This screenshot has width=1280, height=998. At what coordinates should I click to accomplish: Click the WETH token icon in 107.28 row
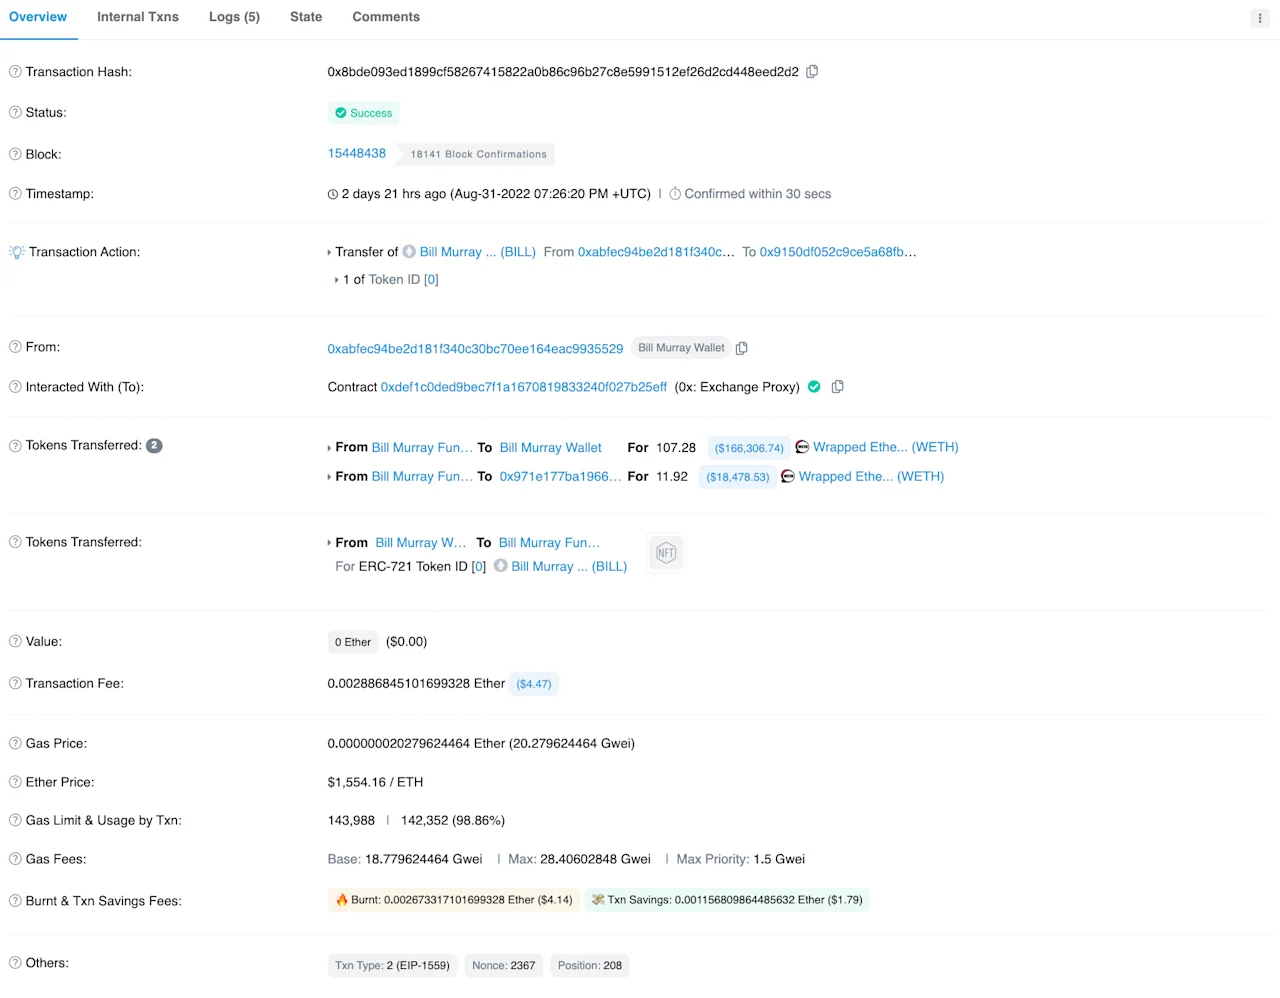(802, 447)
